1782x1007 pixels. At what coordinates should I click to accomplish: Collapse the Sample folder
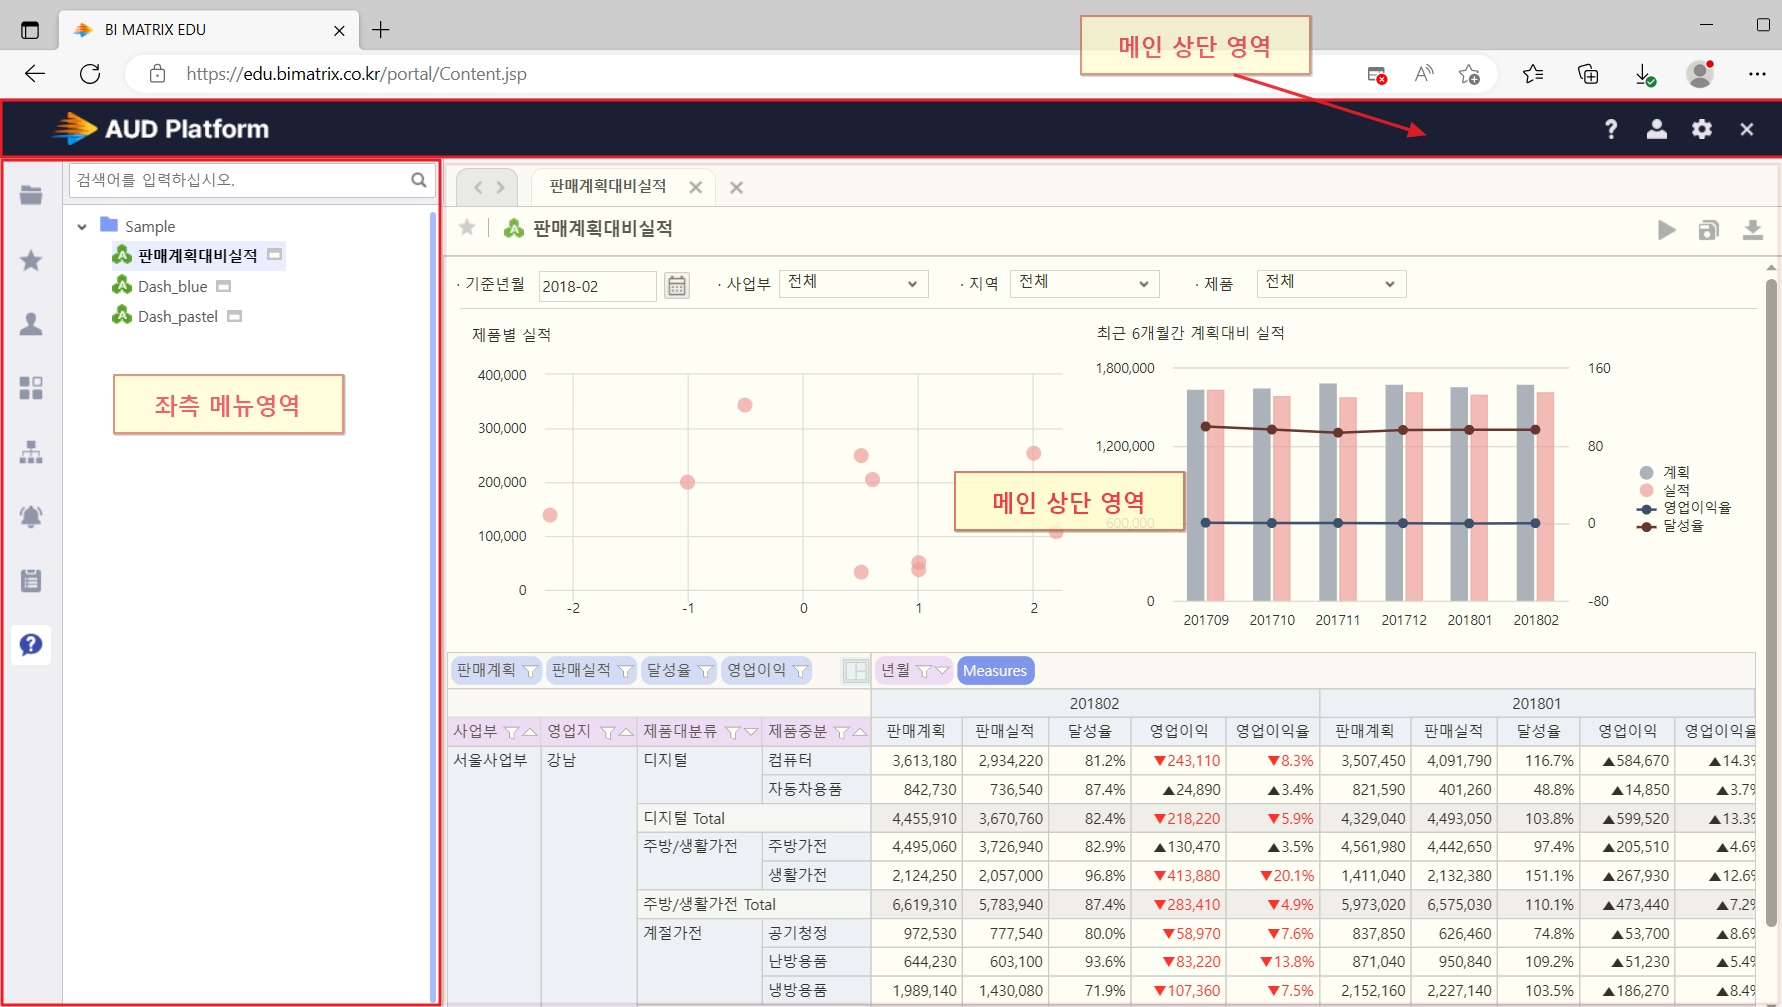tap(82, 227)
